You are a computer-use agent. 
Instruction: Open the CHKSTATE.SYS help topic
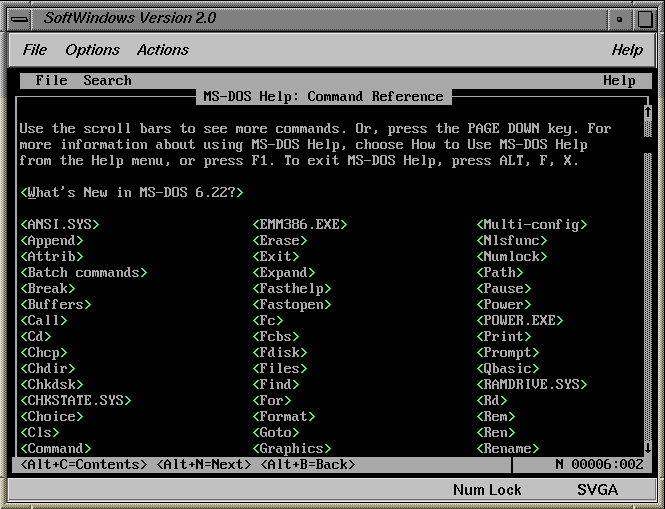(x=76, y=400)
